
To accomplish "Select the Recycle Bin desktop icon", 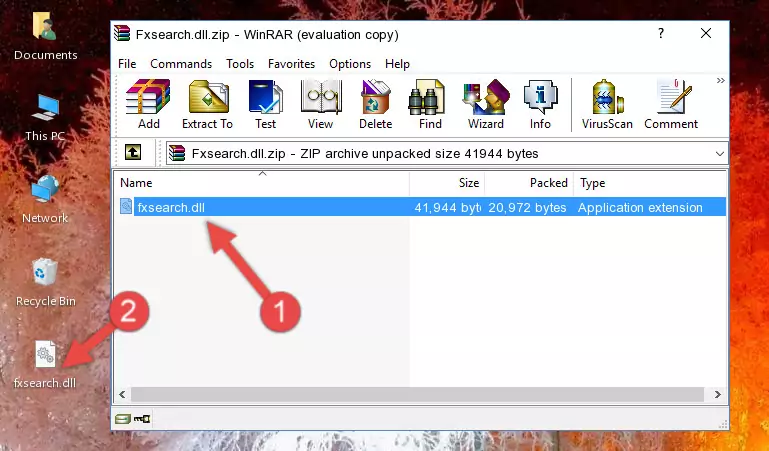I will coord(46,282).
